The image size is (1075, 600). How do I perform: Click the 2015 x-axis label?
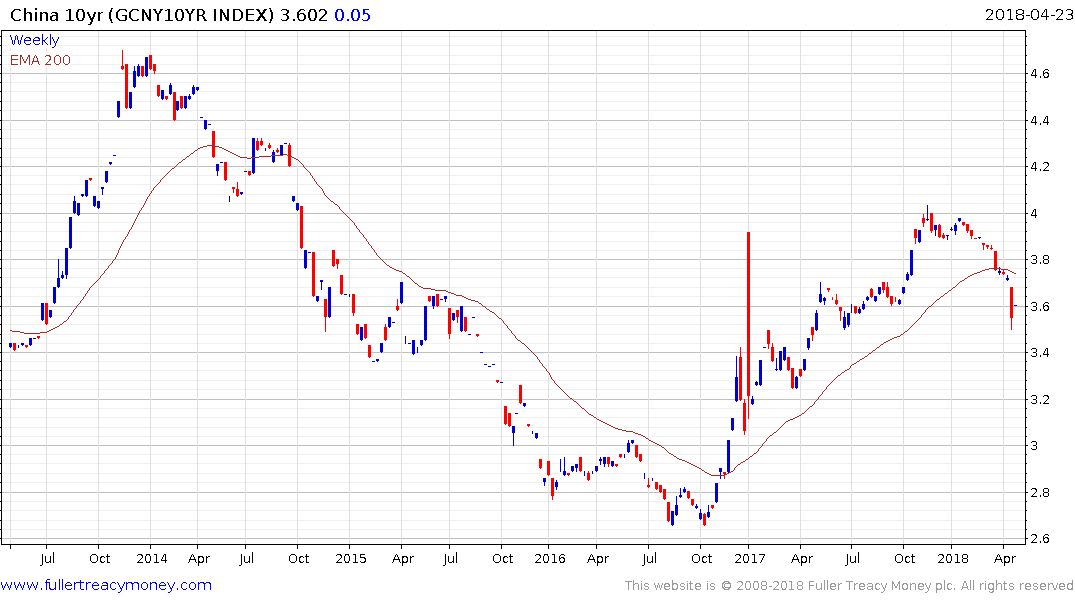(x=351, y=558)
